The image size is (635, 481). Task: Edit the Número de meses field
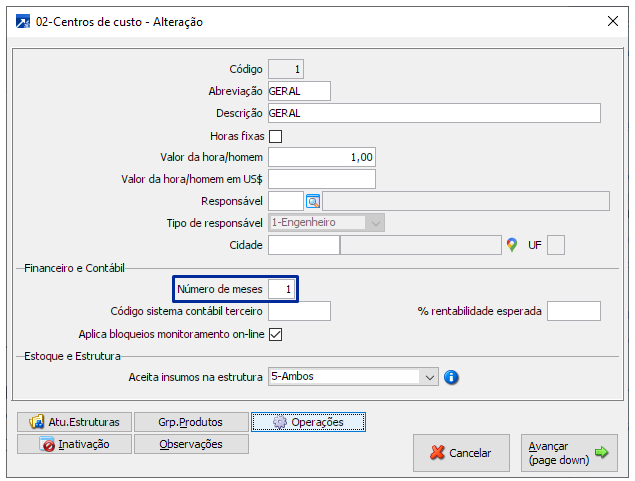tap(281, 289)
